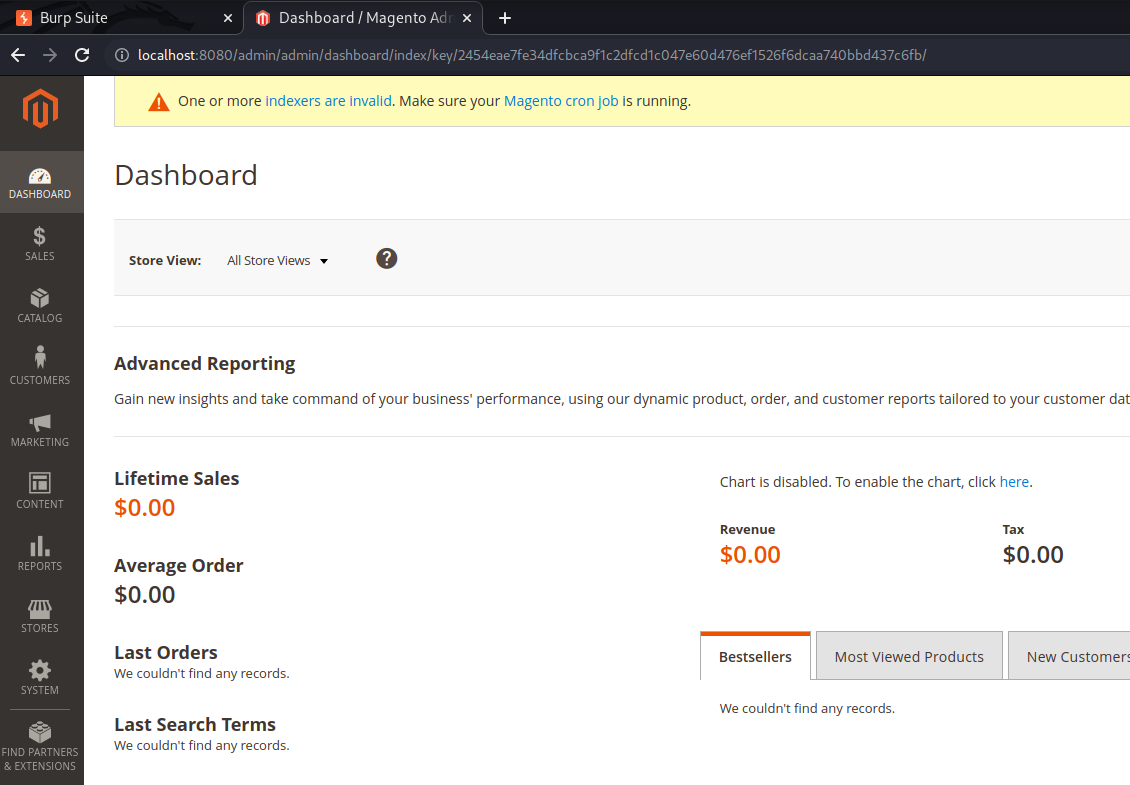Select the Dashboard / Magento Admin browser tab
Screen dimensions: 1130x785
(x=363, y=18)
